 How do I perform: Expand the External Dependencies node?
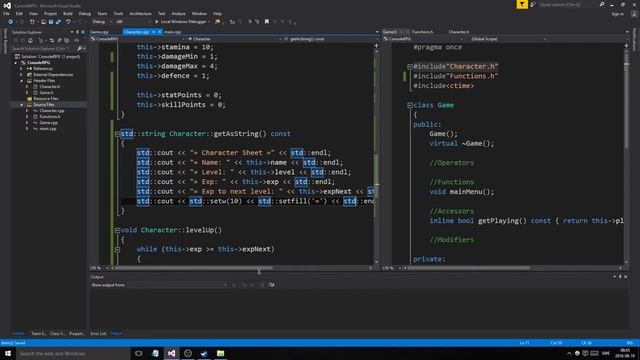pyautogui.click(x=22, y=75)
